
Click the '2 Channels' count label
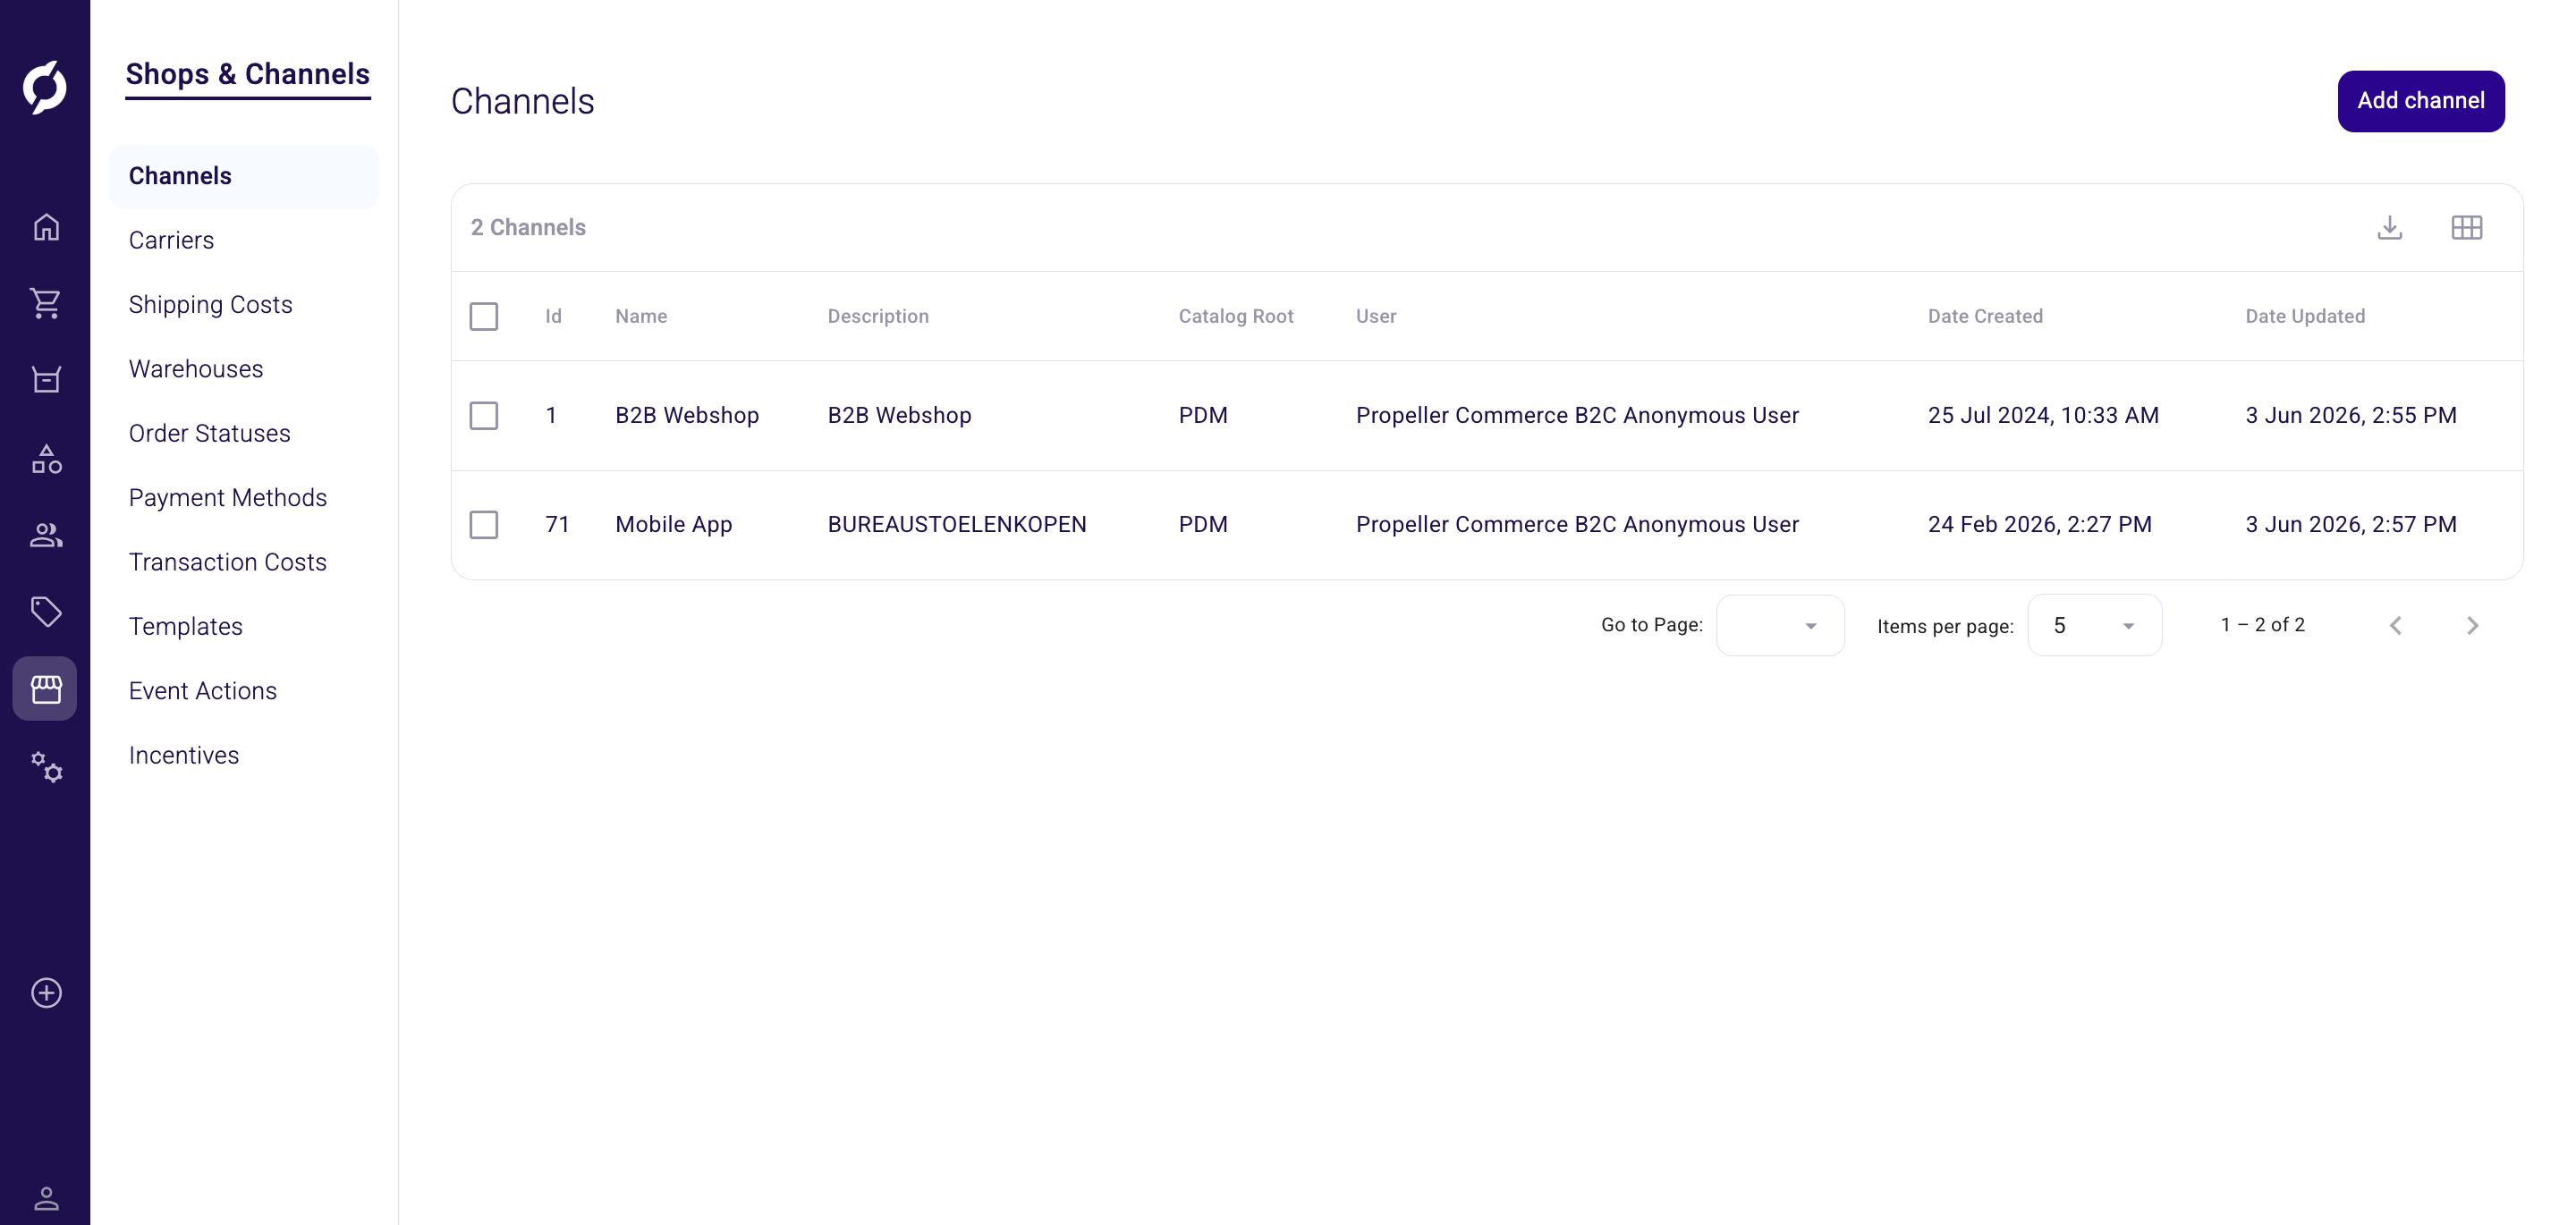pyautogui.click(x=528, y=228)
